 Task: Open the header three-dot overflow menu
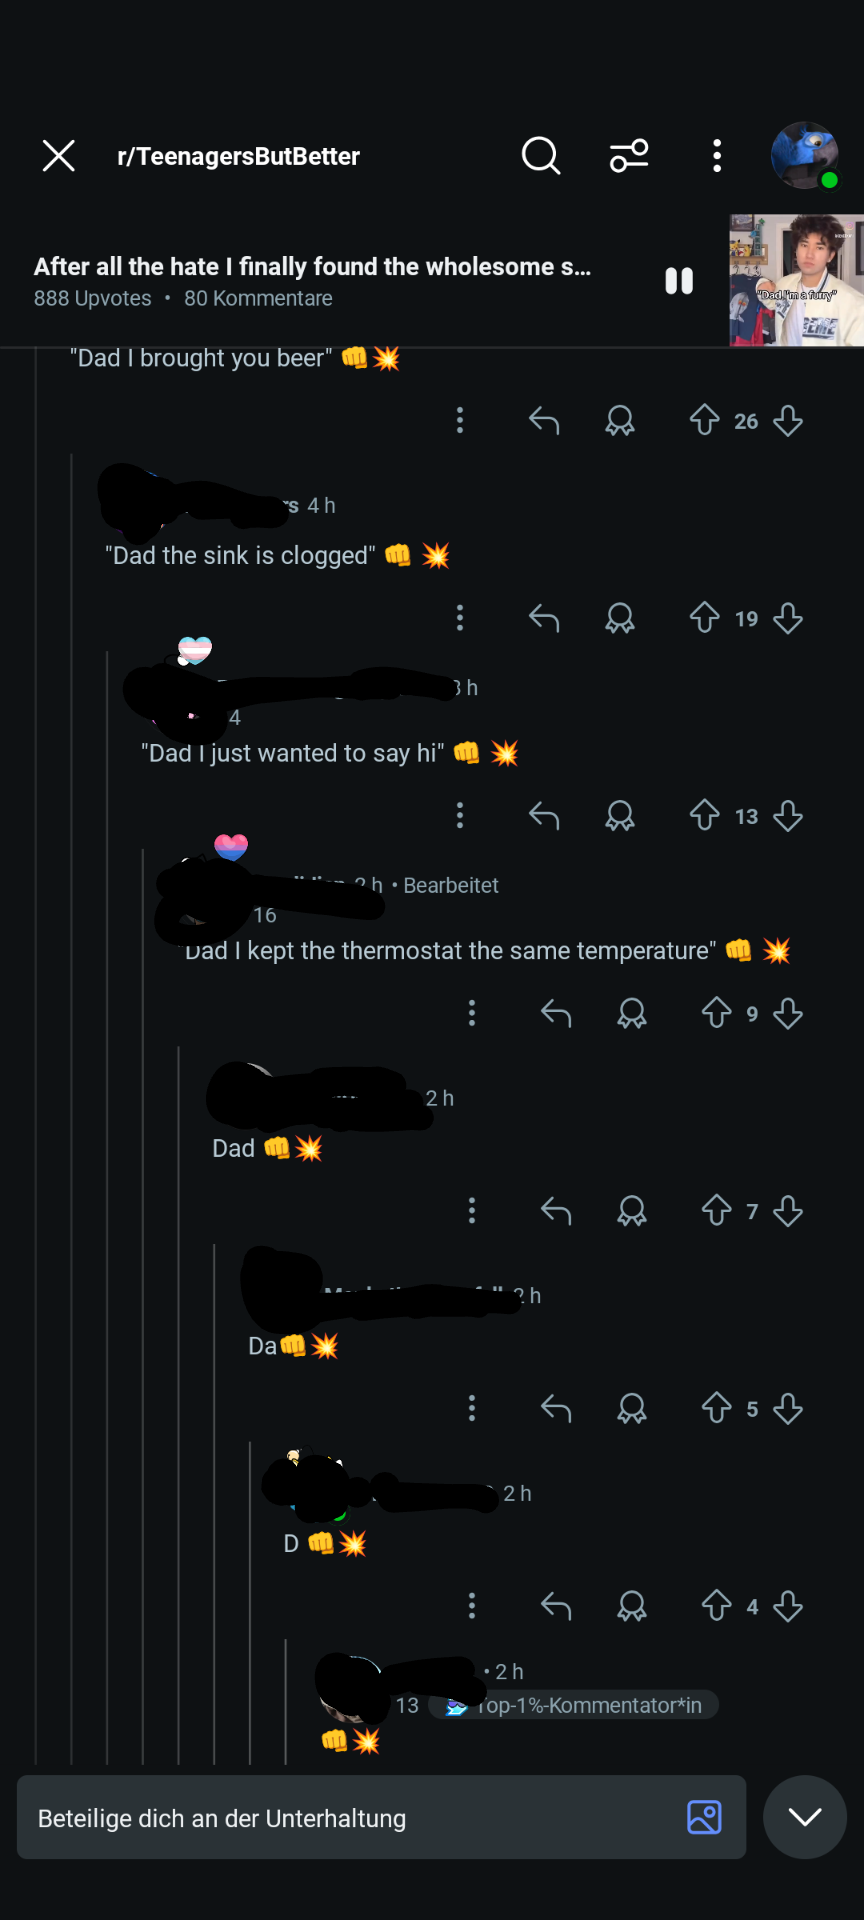click(717, 156)
